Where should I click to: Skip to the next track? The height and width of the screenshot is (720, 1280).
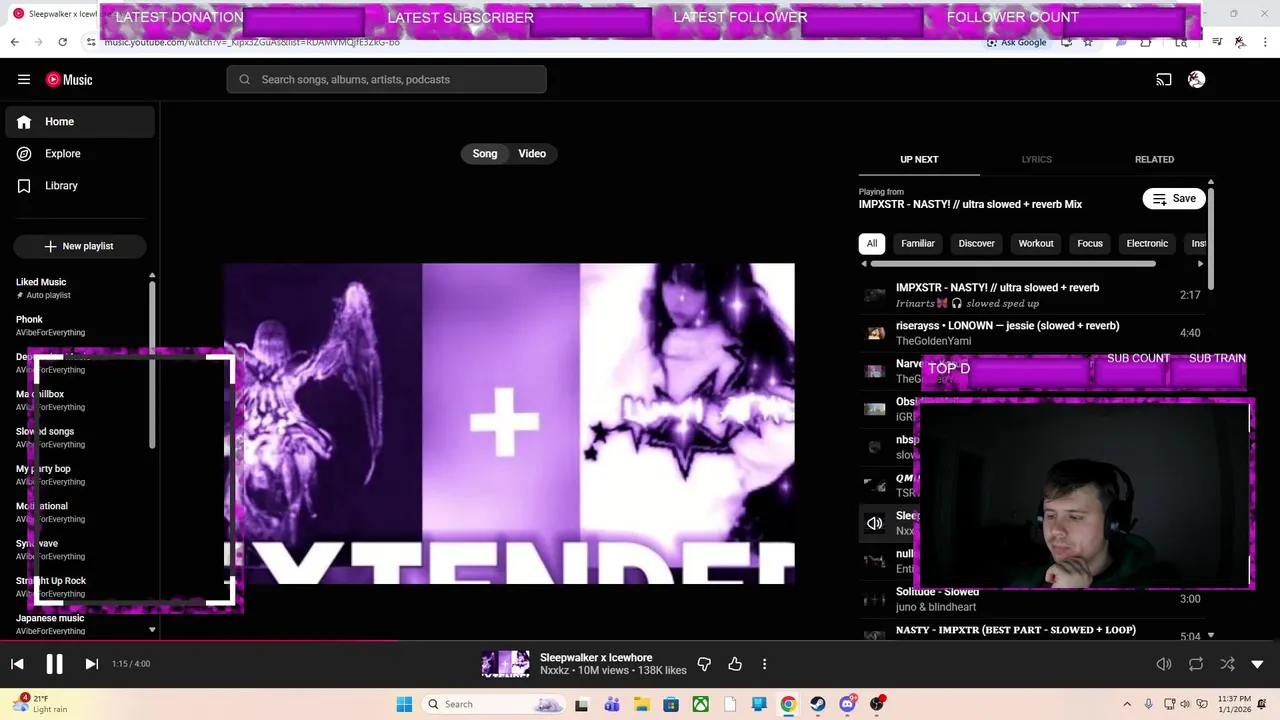point(91,664)
